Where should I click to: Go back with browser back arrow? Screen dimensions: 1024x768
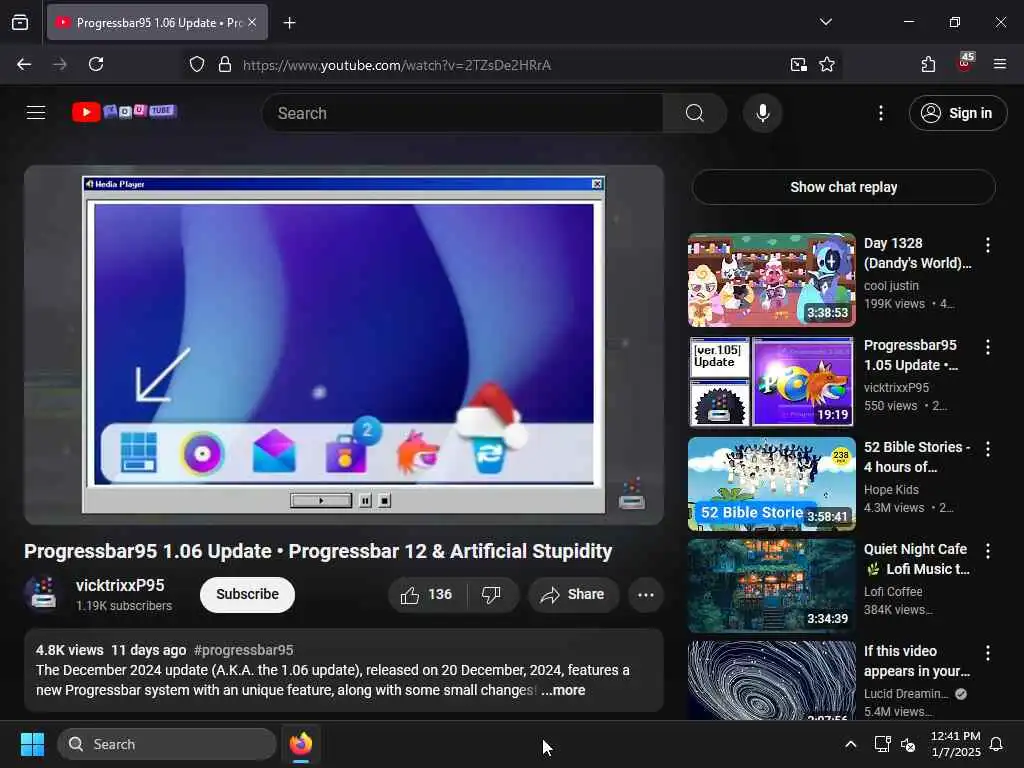tap(24, 64)
